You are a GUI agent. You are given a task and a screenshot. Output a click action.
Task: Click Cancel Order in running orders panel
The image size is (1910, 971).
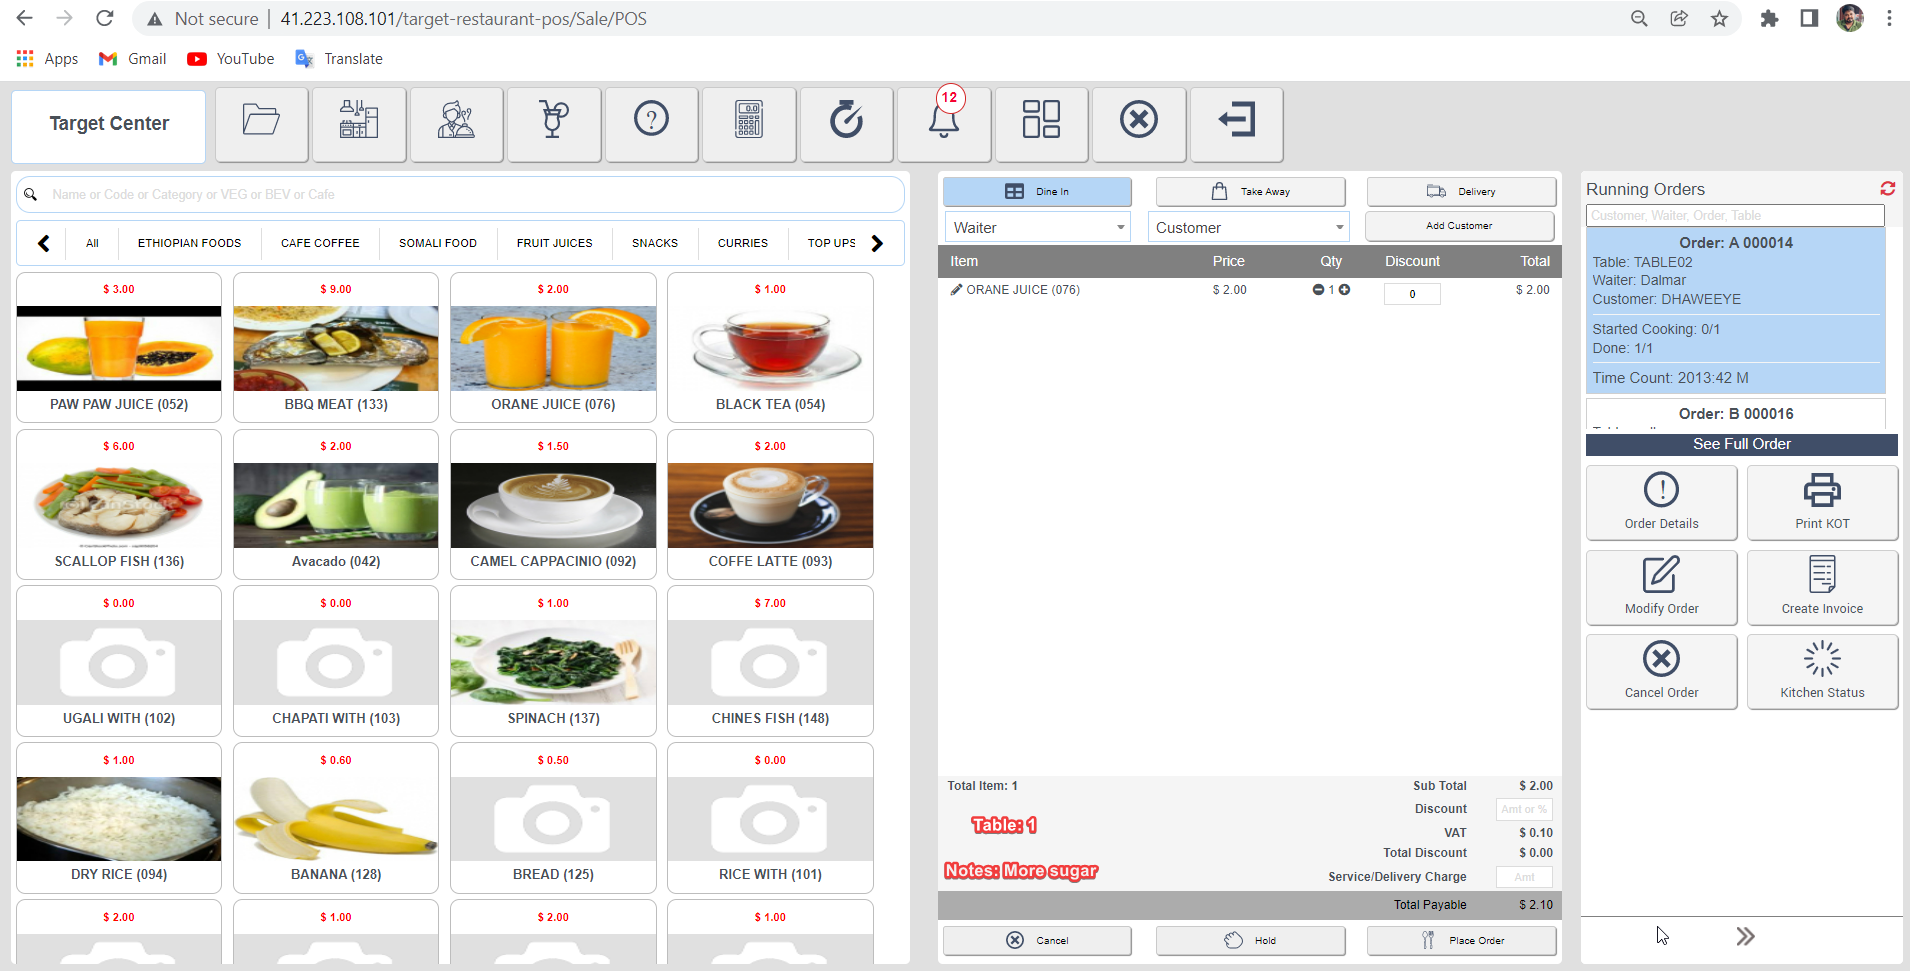click(x=1661, y=672)
